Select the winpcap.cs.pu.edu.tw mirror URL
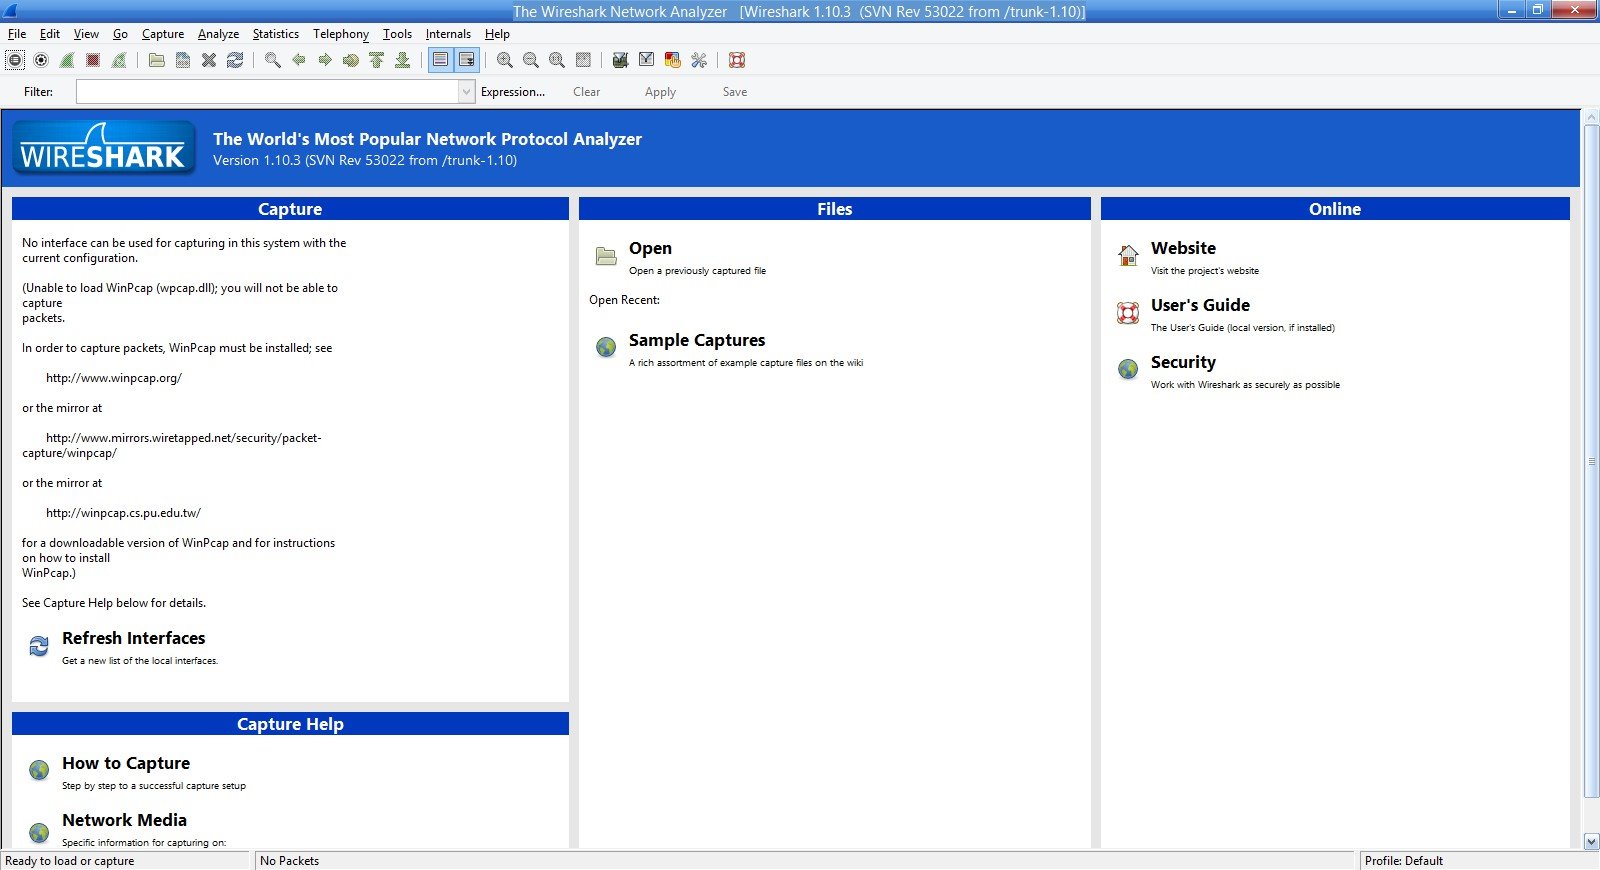Viewport: 1600px width, 870px height. click(x=123, y=513)
